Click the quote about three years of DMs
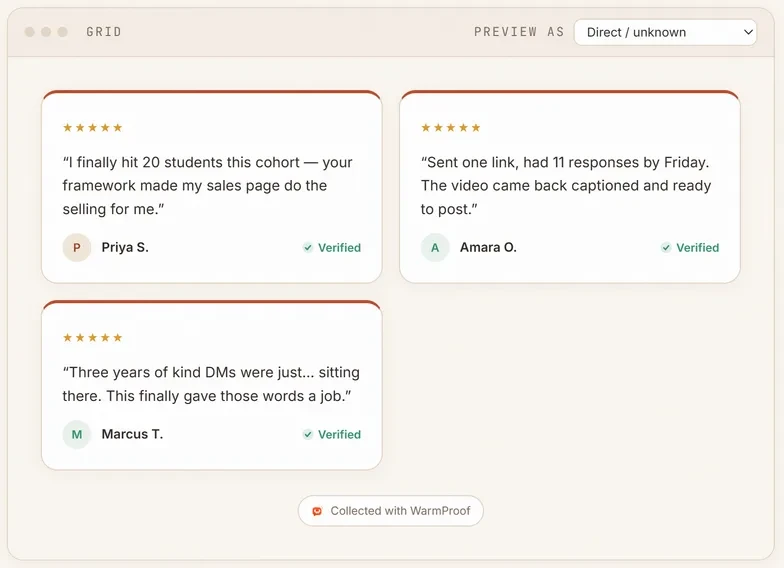 coord(211,384)
